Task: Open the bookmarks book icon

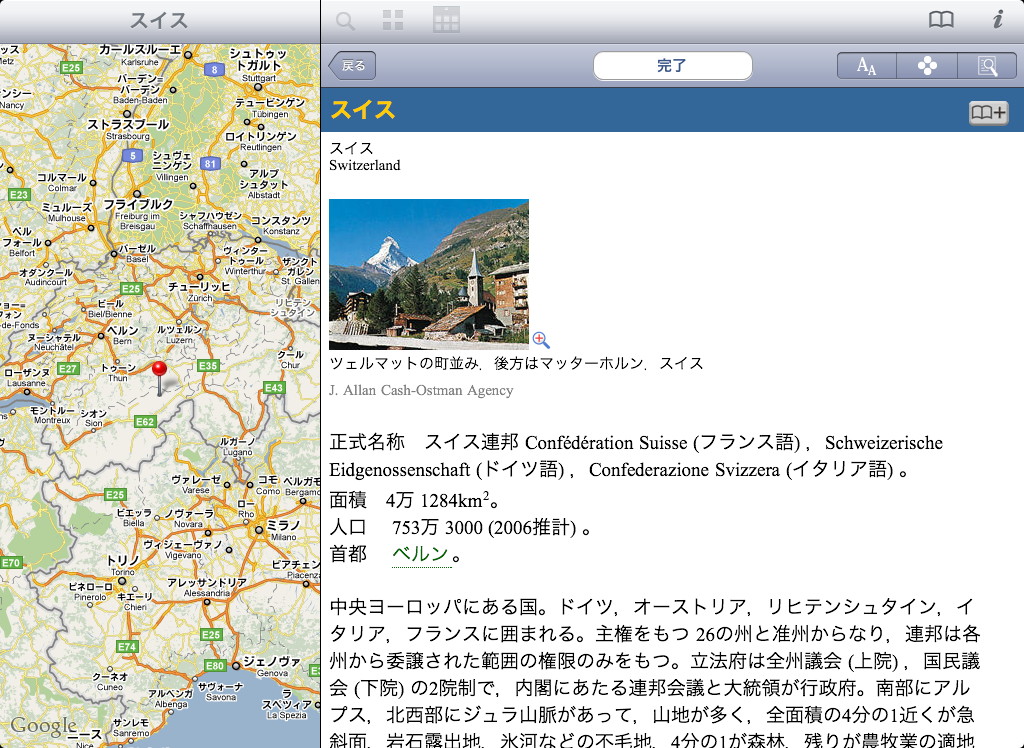Action: [941, 20]
